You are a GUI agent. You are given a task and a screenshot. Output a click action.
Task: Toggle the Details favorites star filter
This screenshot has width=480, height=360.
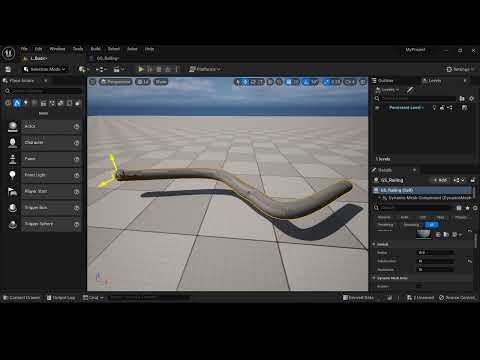pos(467,208)
